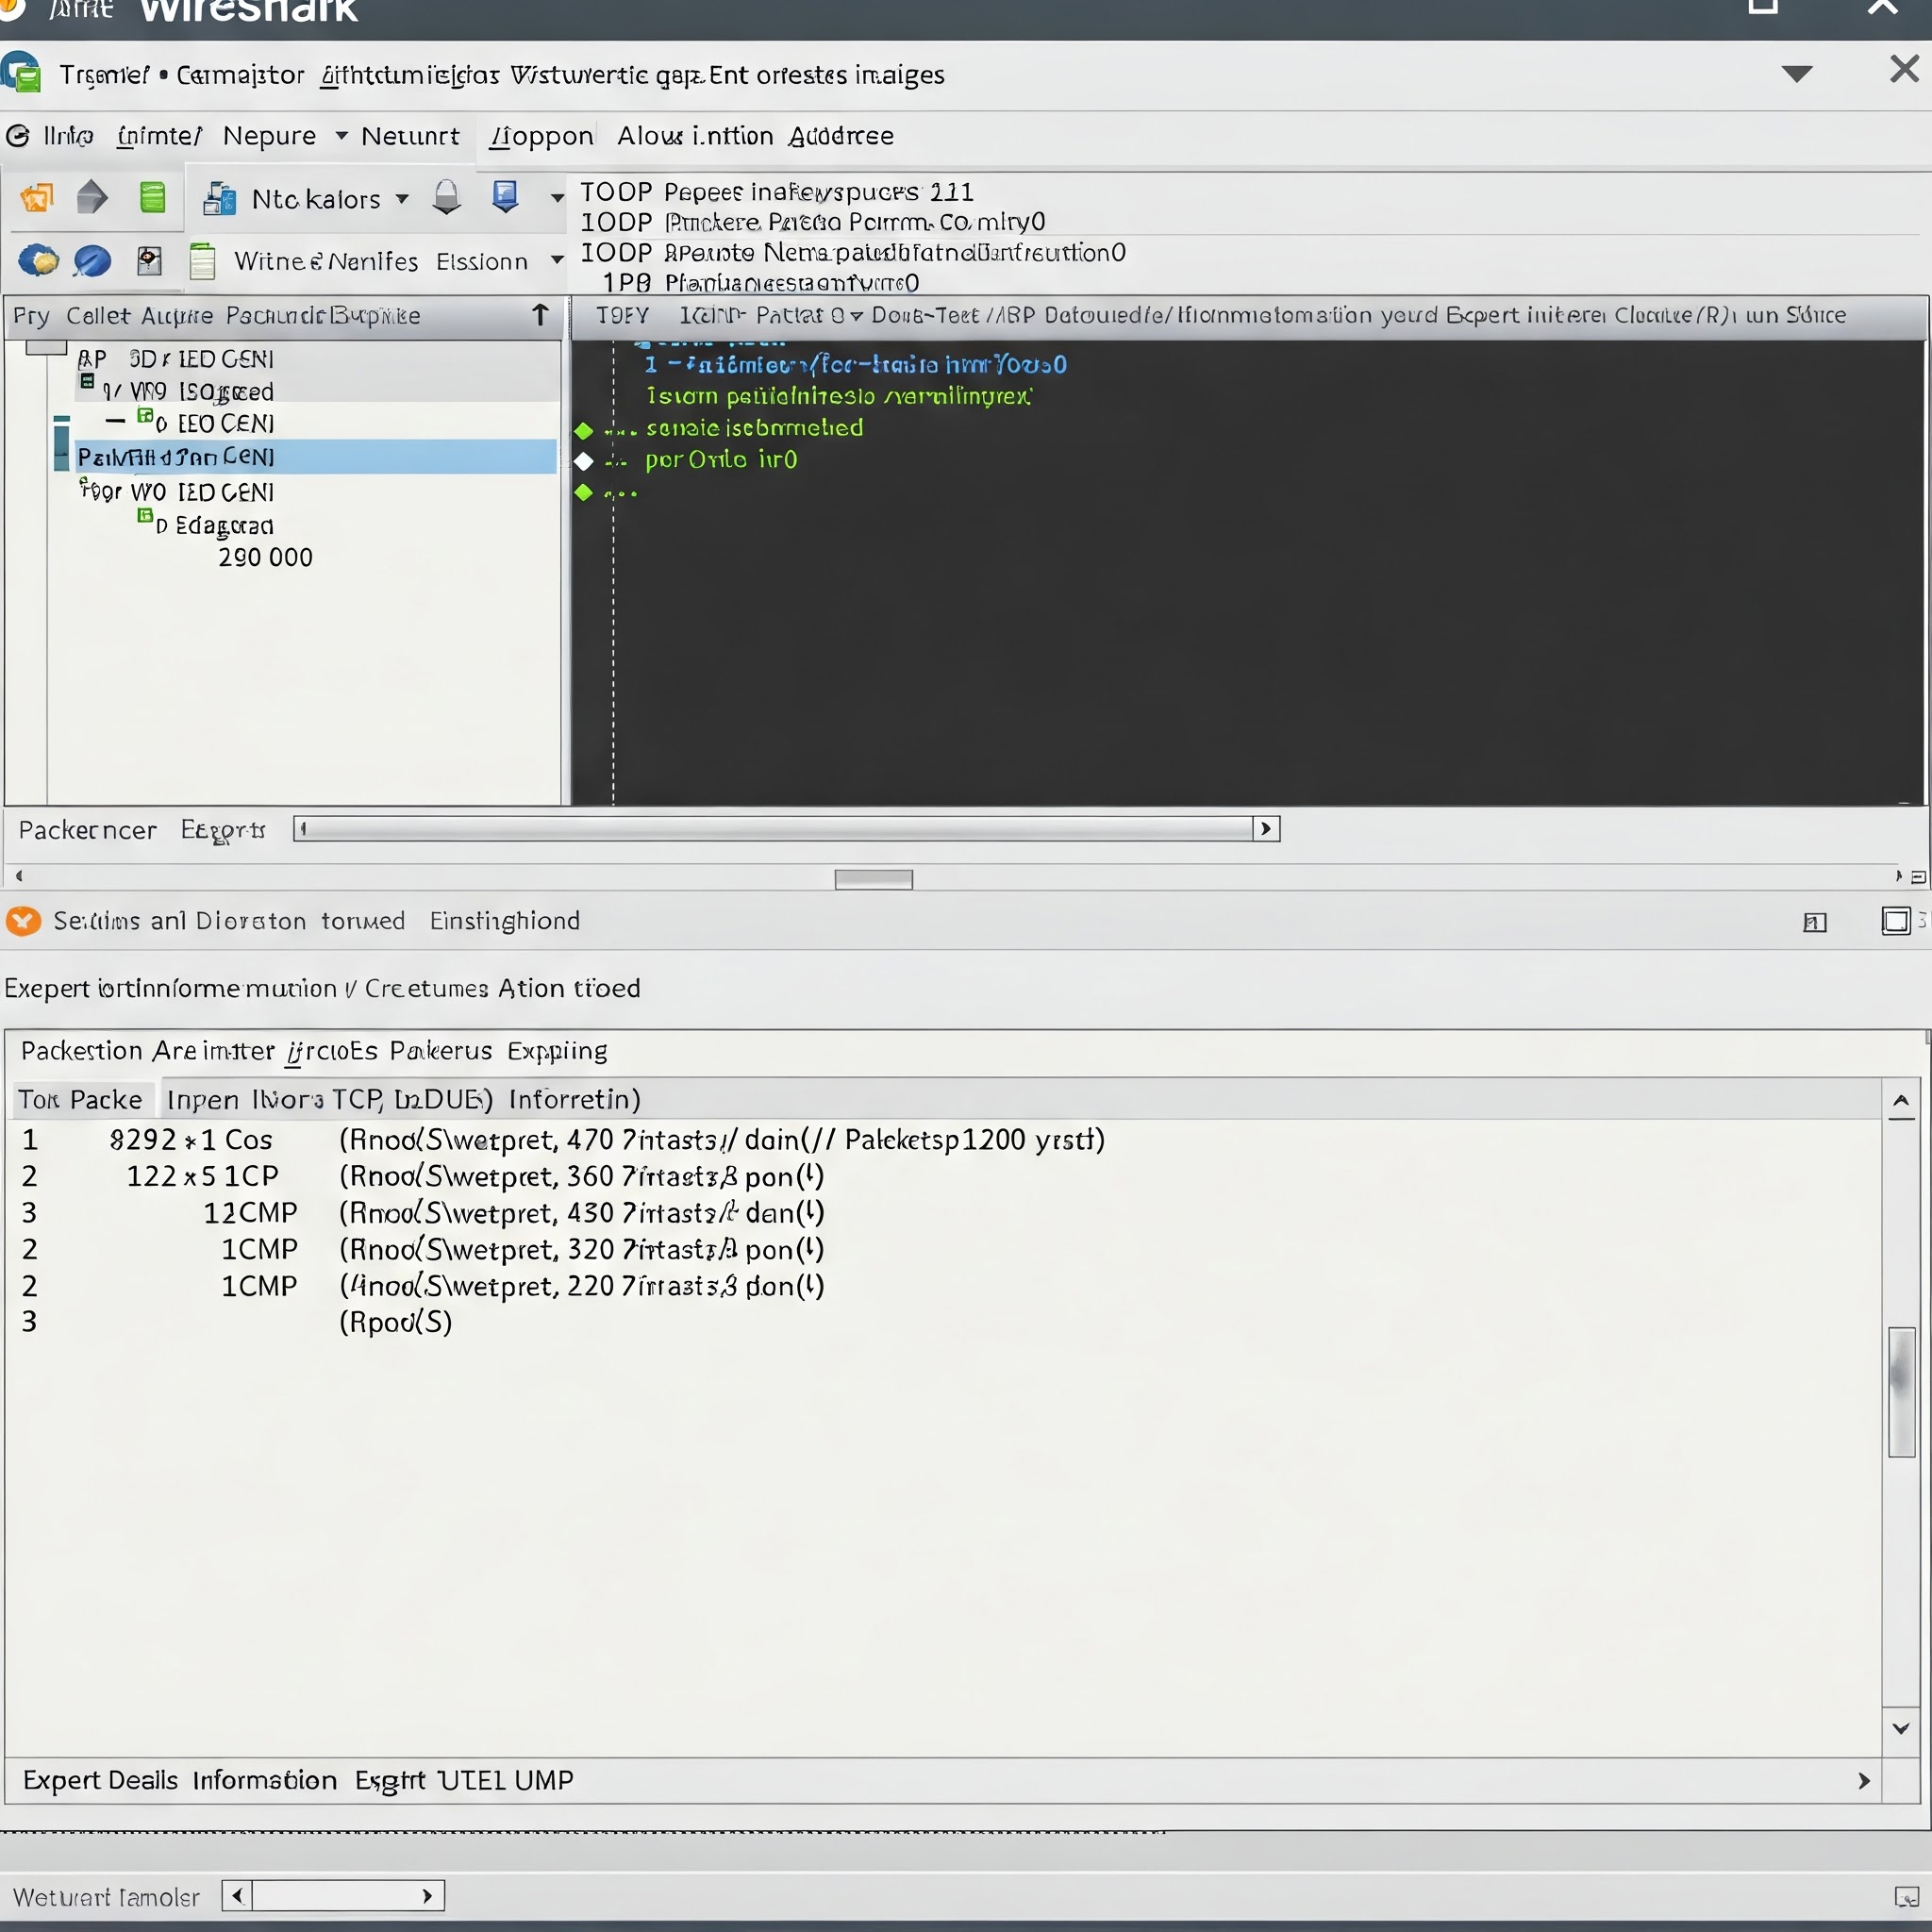Click the refresh circle icon before Ilnfo
The image size is (1932, 1932).
pos(18,135)
